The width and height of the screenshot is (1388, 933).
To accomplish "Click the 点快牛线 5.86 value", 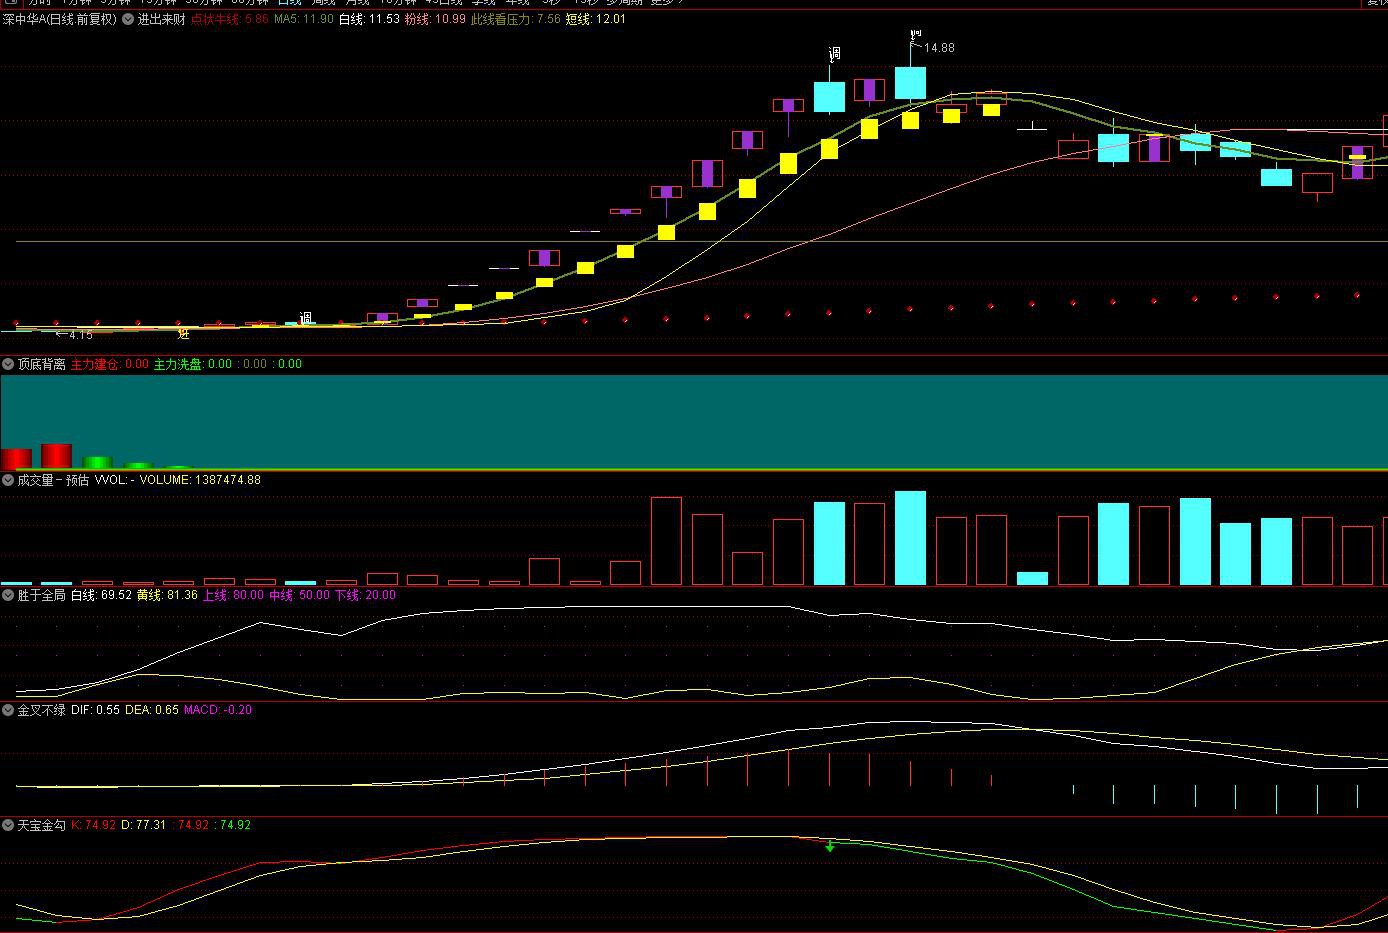I will tap(230, 19).
